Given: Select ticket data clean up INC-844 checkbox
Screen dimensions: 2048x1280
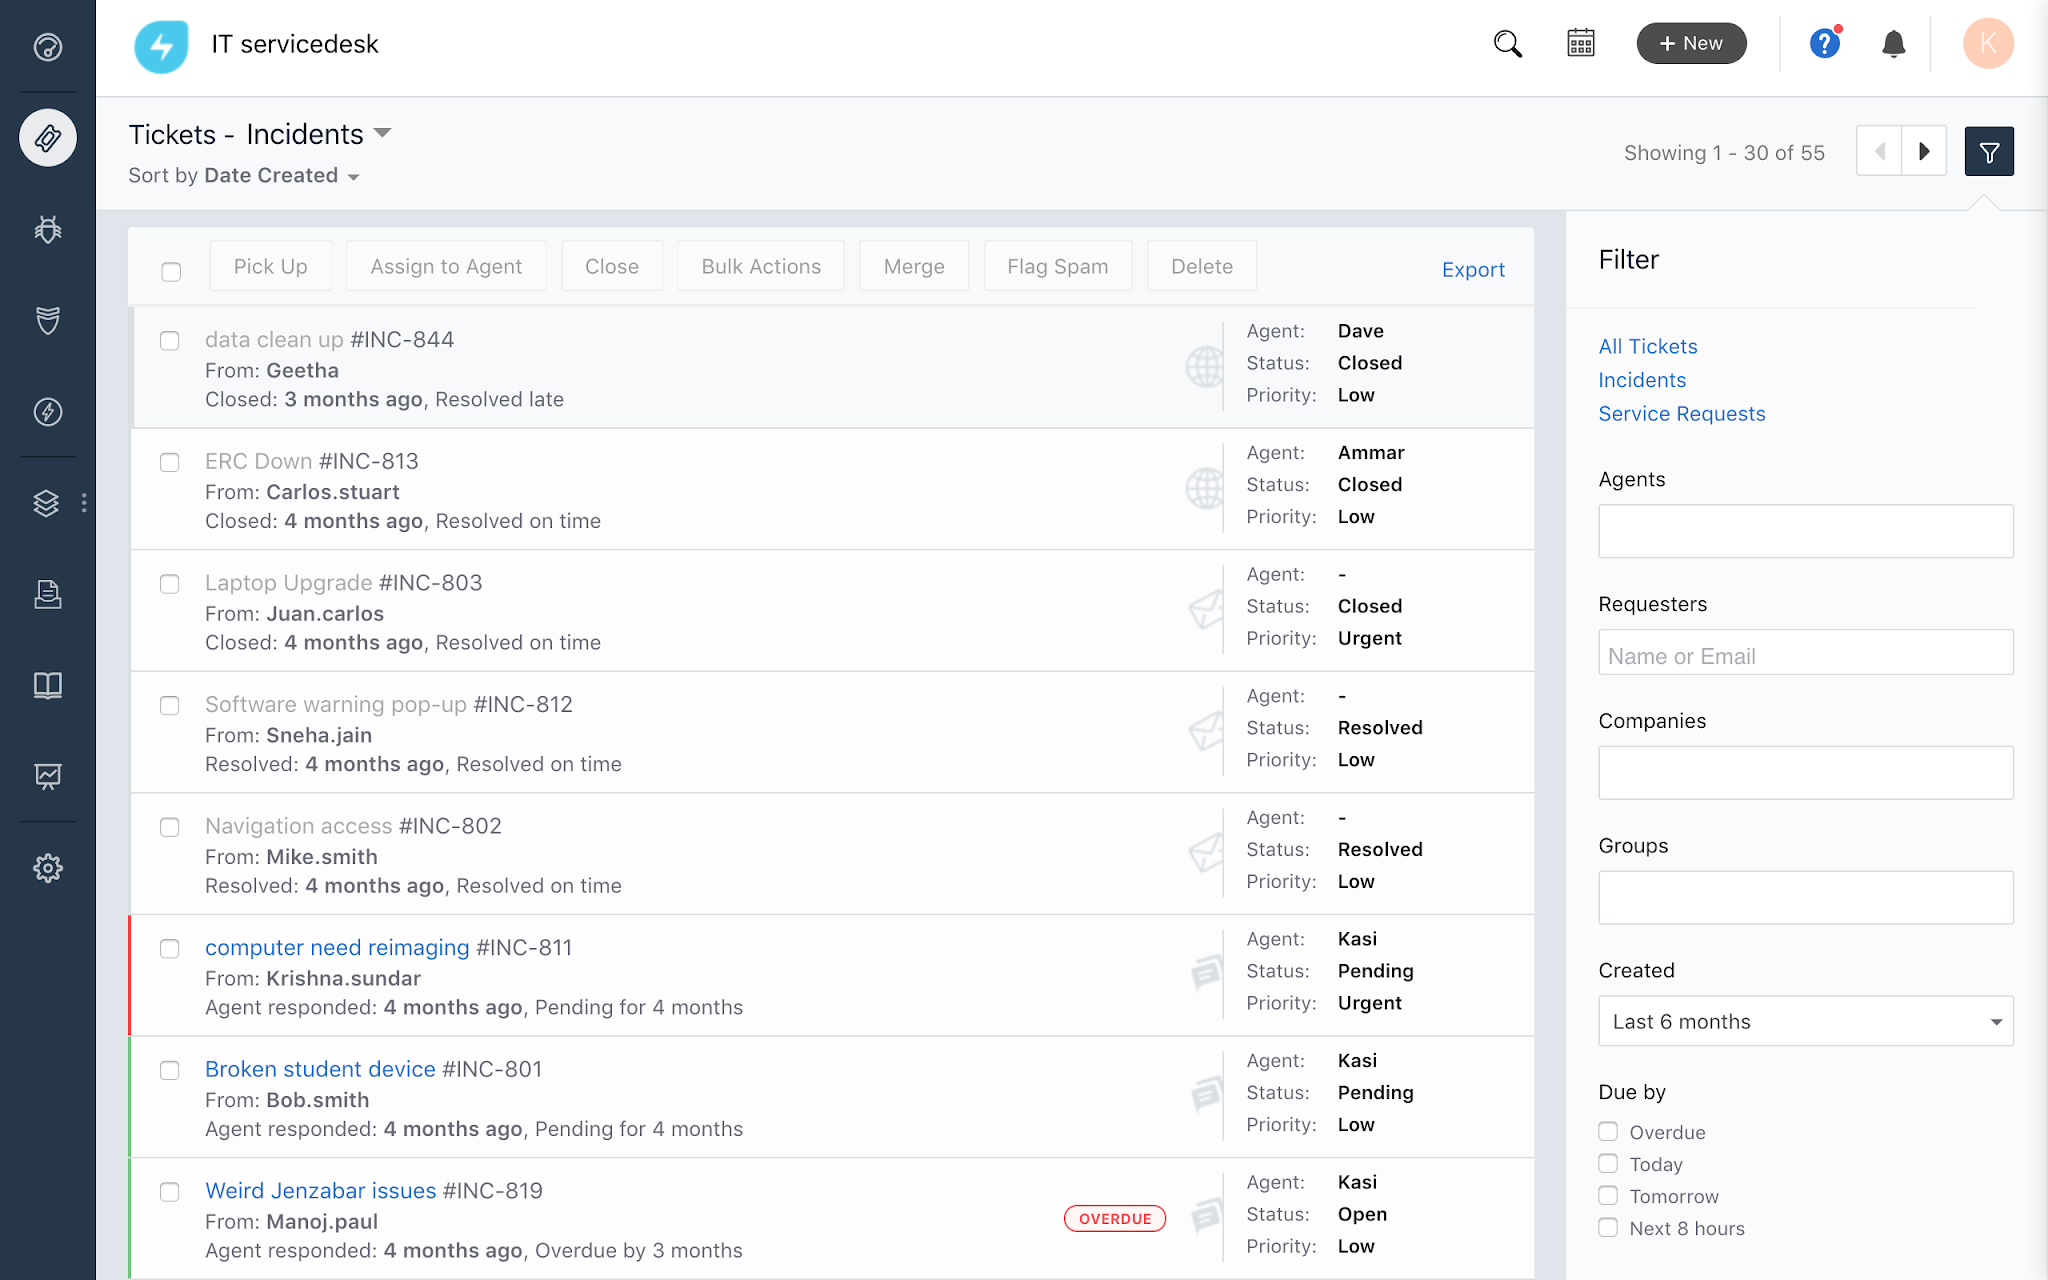Looking at the screenshot, I should tap(170, 341).
